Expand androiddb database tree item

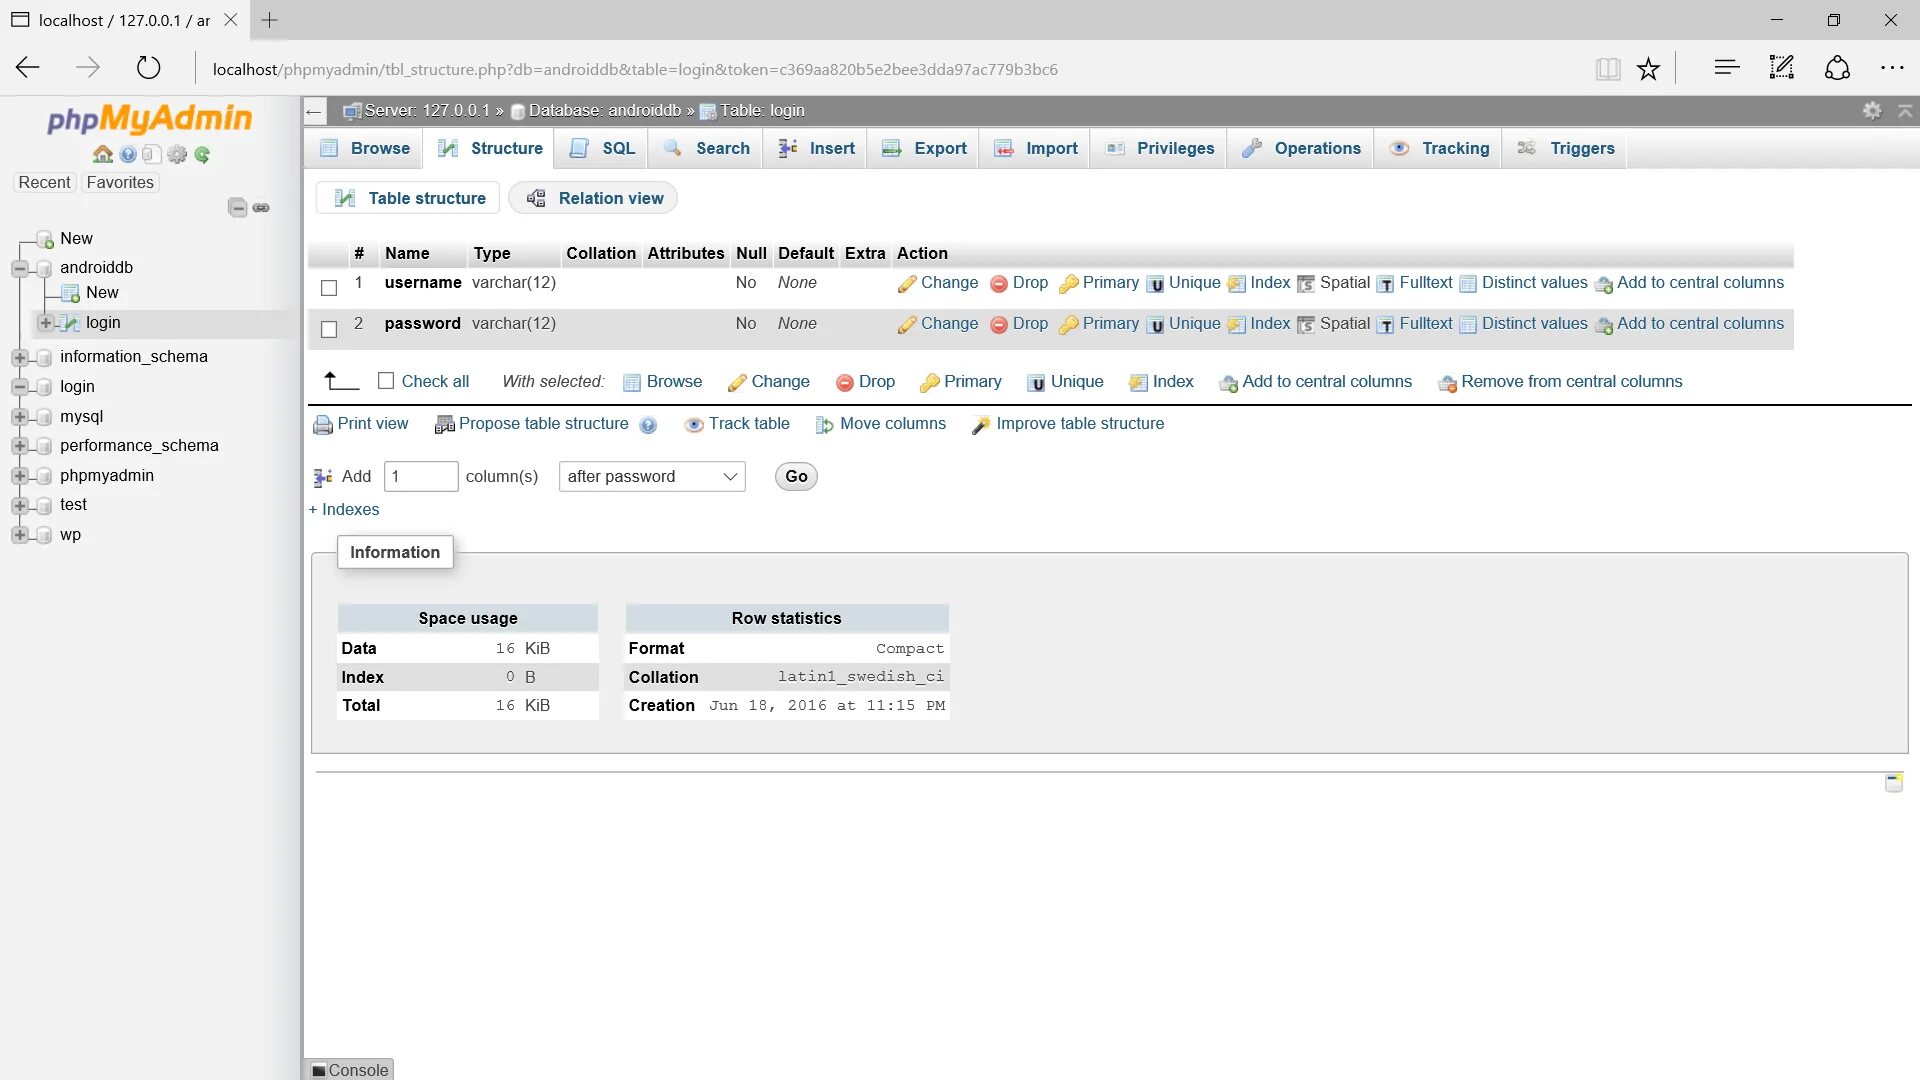(22, 266)
